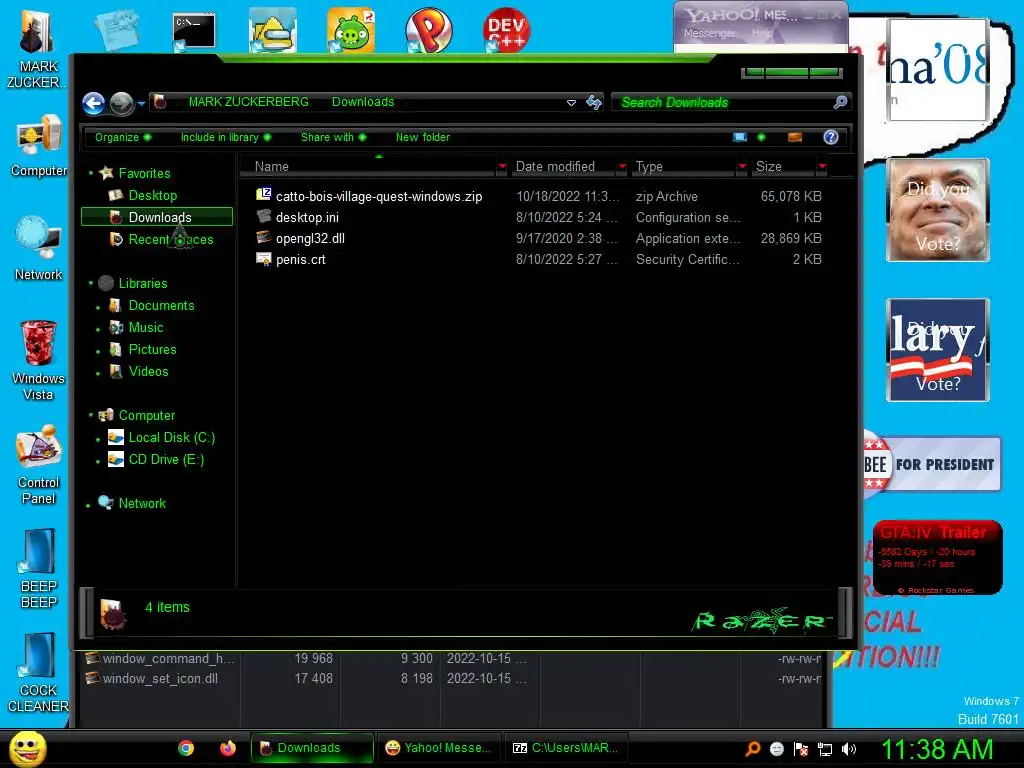Click the Downloads taskbar button

pos(312,748)
